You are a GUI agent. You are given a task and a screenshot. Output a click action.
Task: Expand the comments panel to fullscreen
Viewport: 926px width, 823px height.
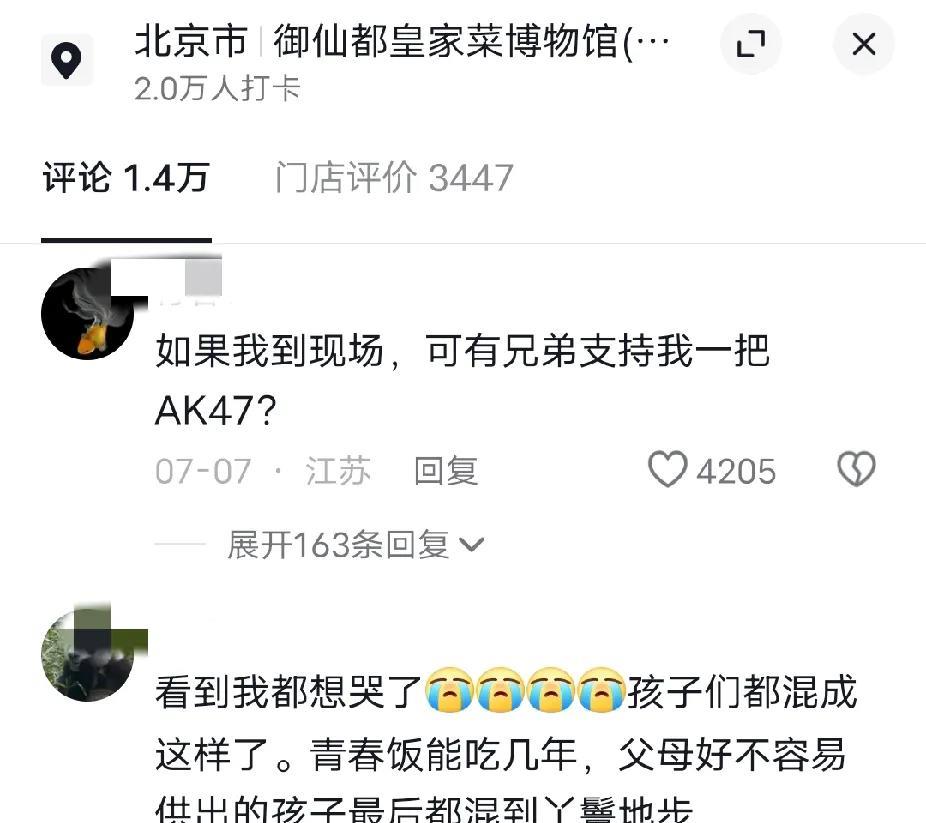pos(751,44)
